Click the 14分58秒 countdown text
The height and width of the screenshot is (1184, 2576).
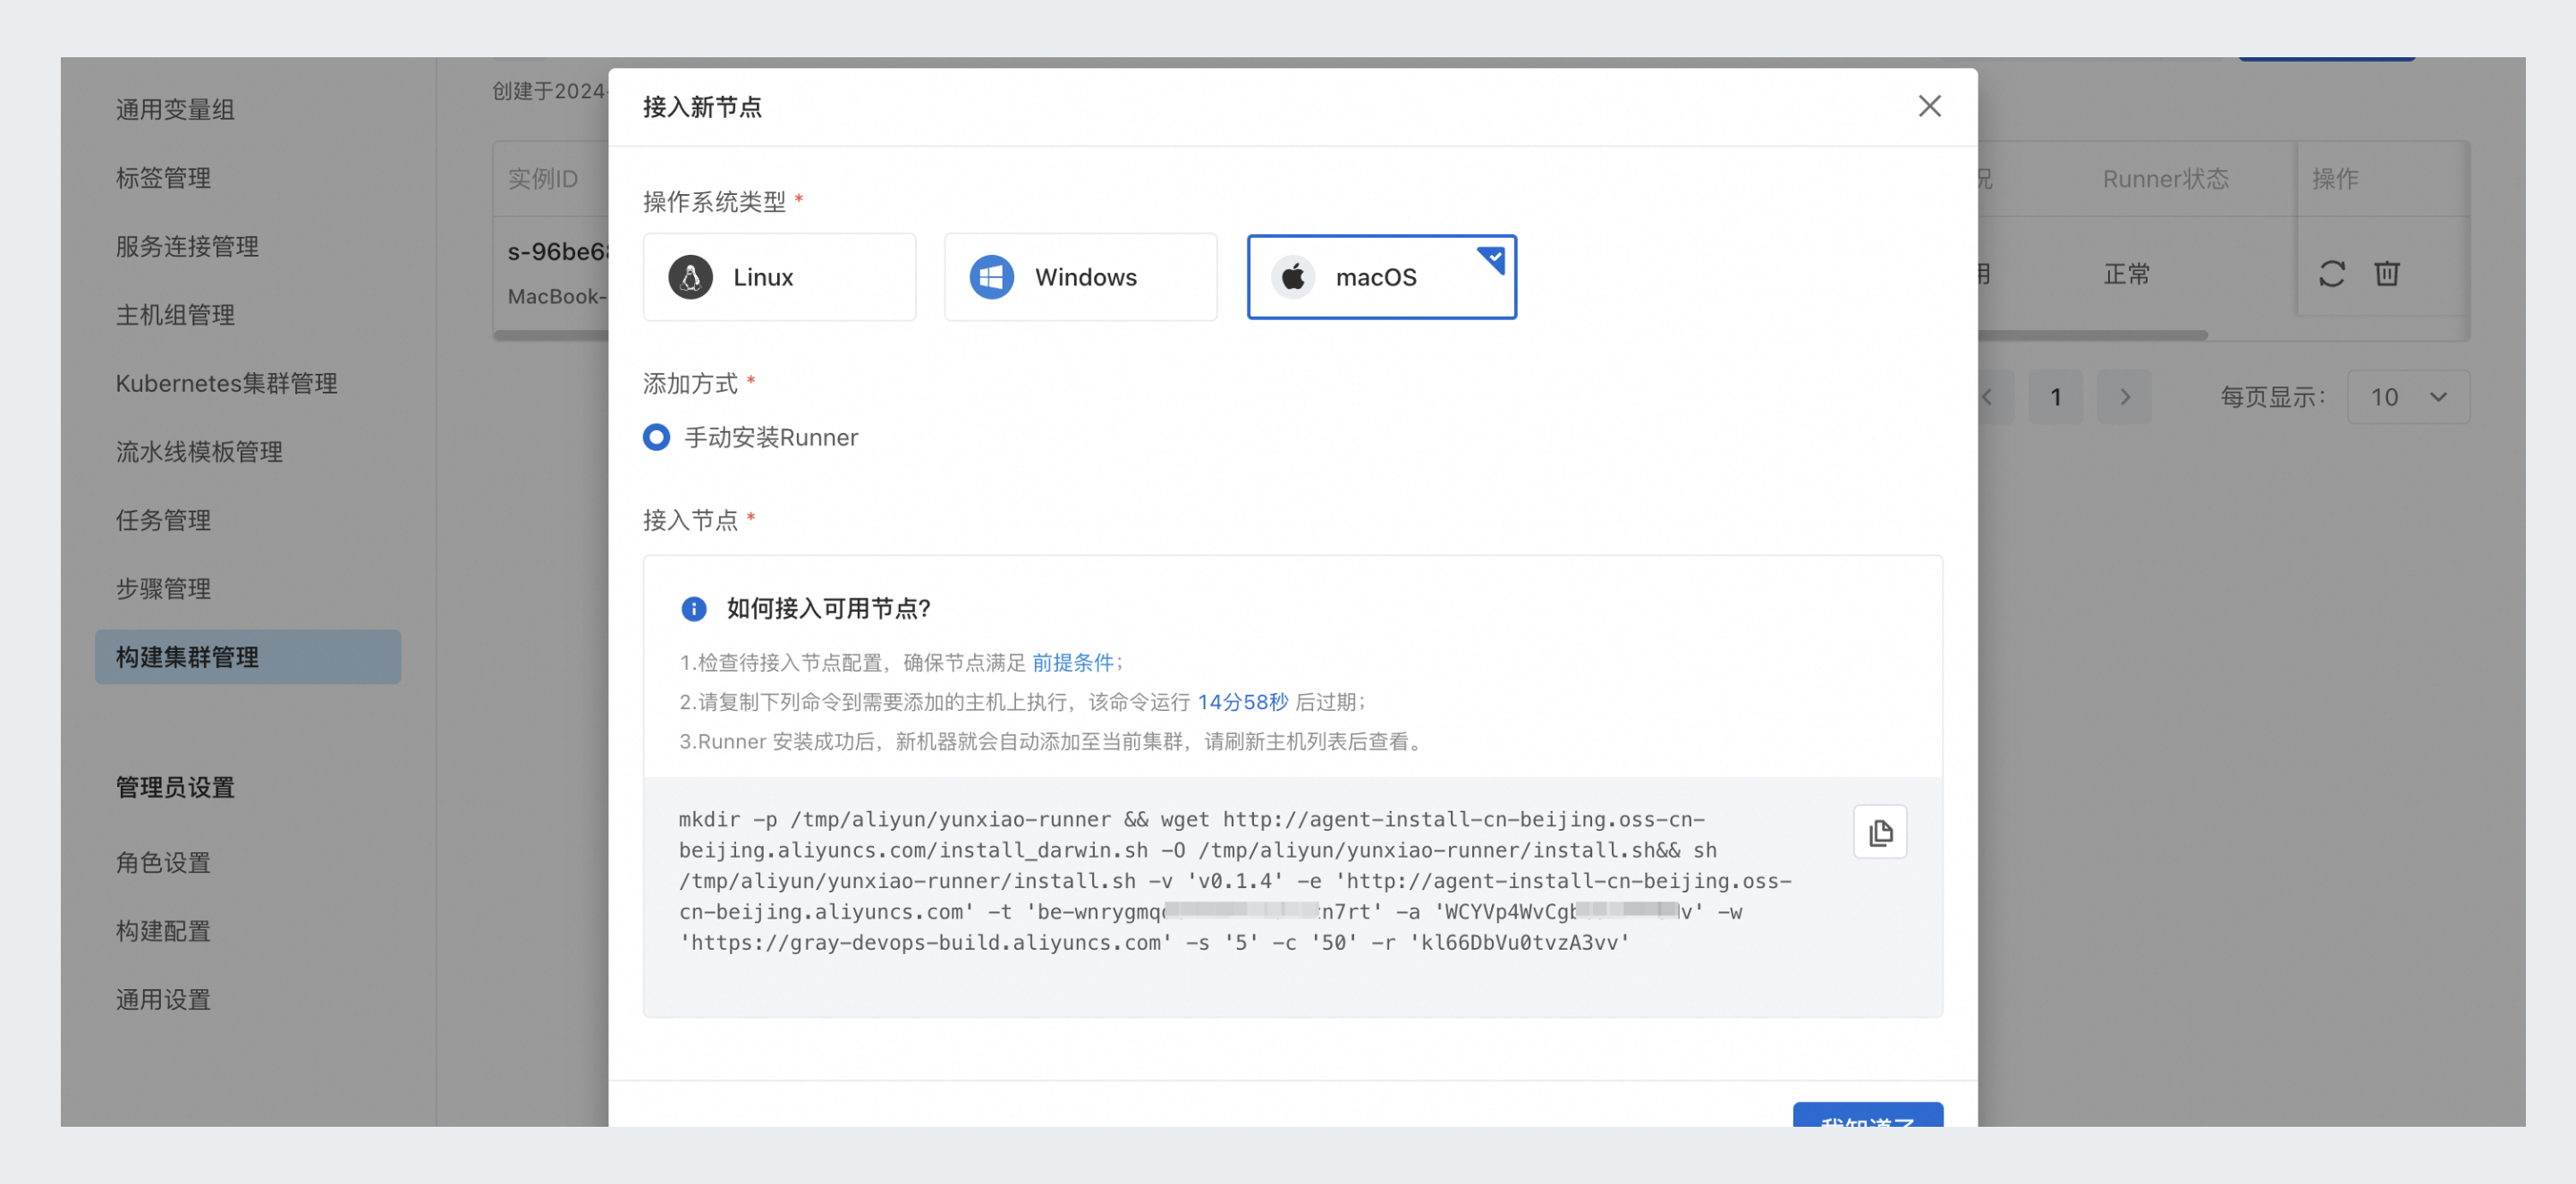click(x=1242, y=702)
